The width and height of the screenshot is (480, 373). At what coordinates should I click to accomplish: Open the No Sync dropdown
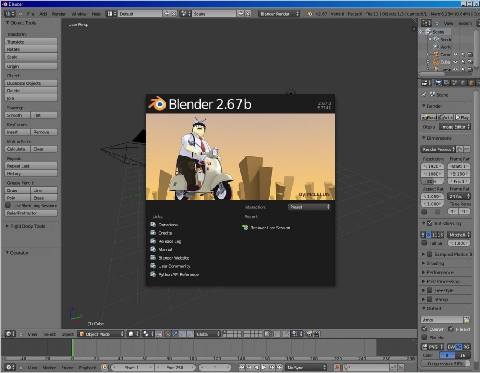306,367
